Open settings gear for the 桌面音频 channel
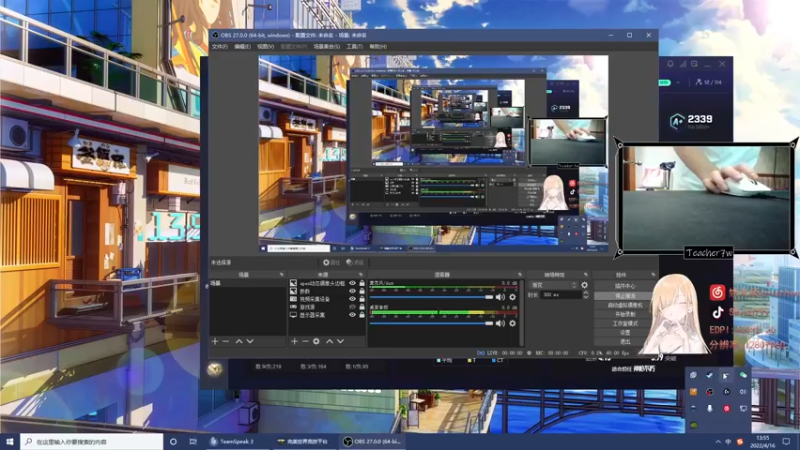This screenshot has width=800, height=450. [512, 323]
